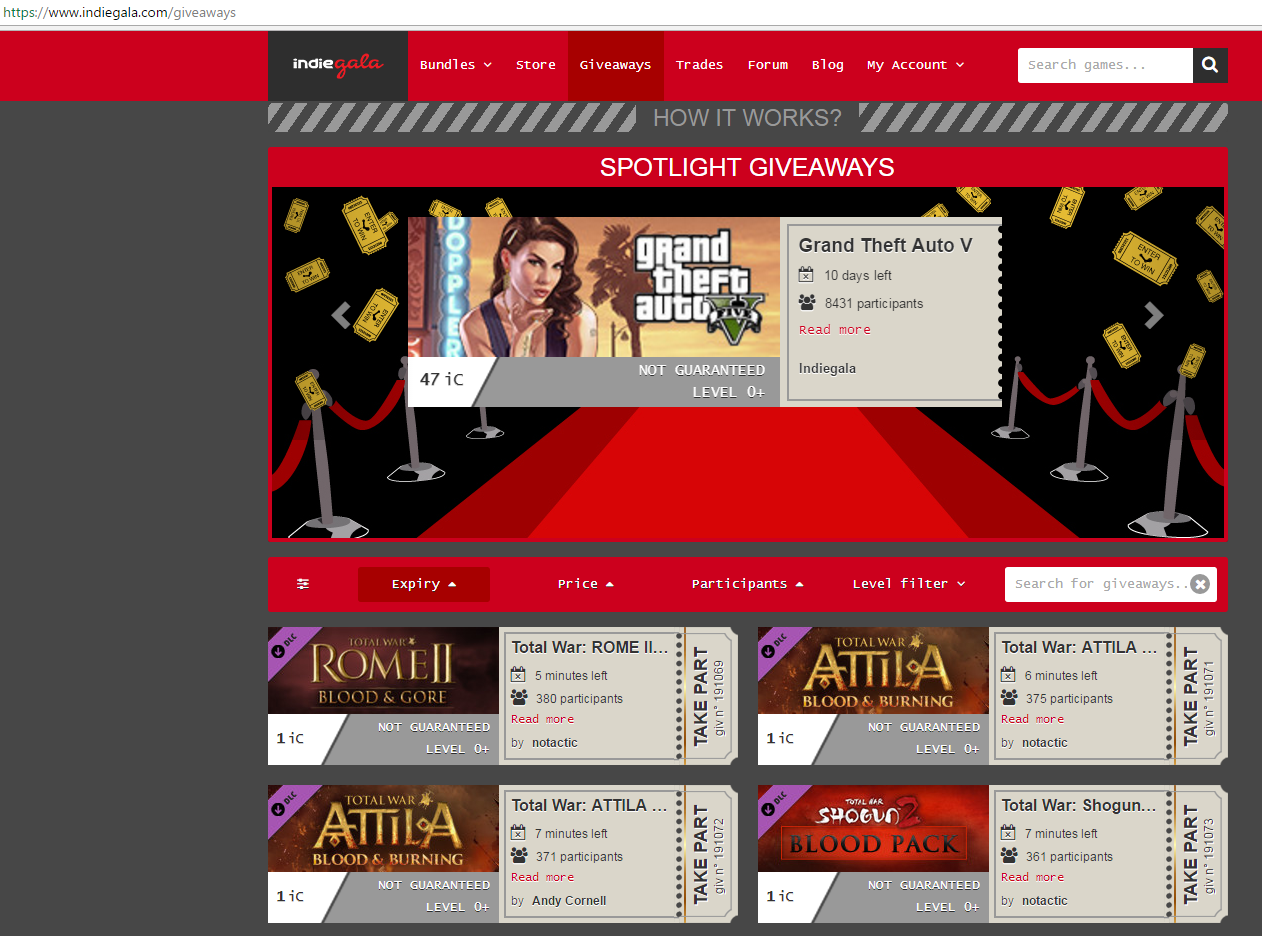Open the Bundles dropdown menu
This screenshot has width=1262, height=936.
tap(456, 65)
